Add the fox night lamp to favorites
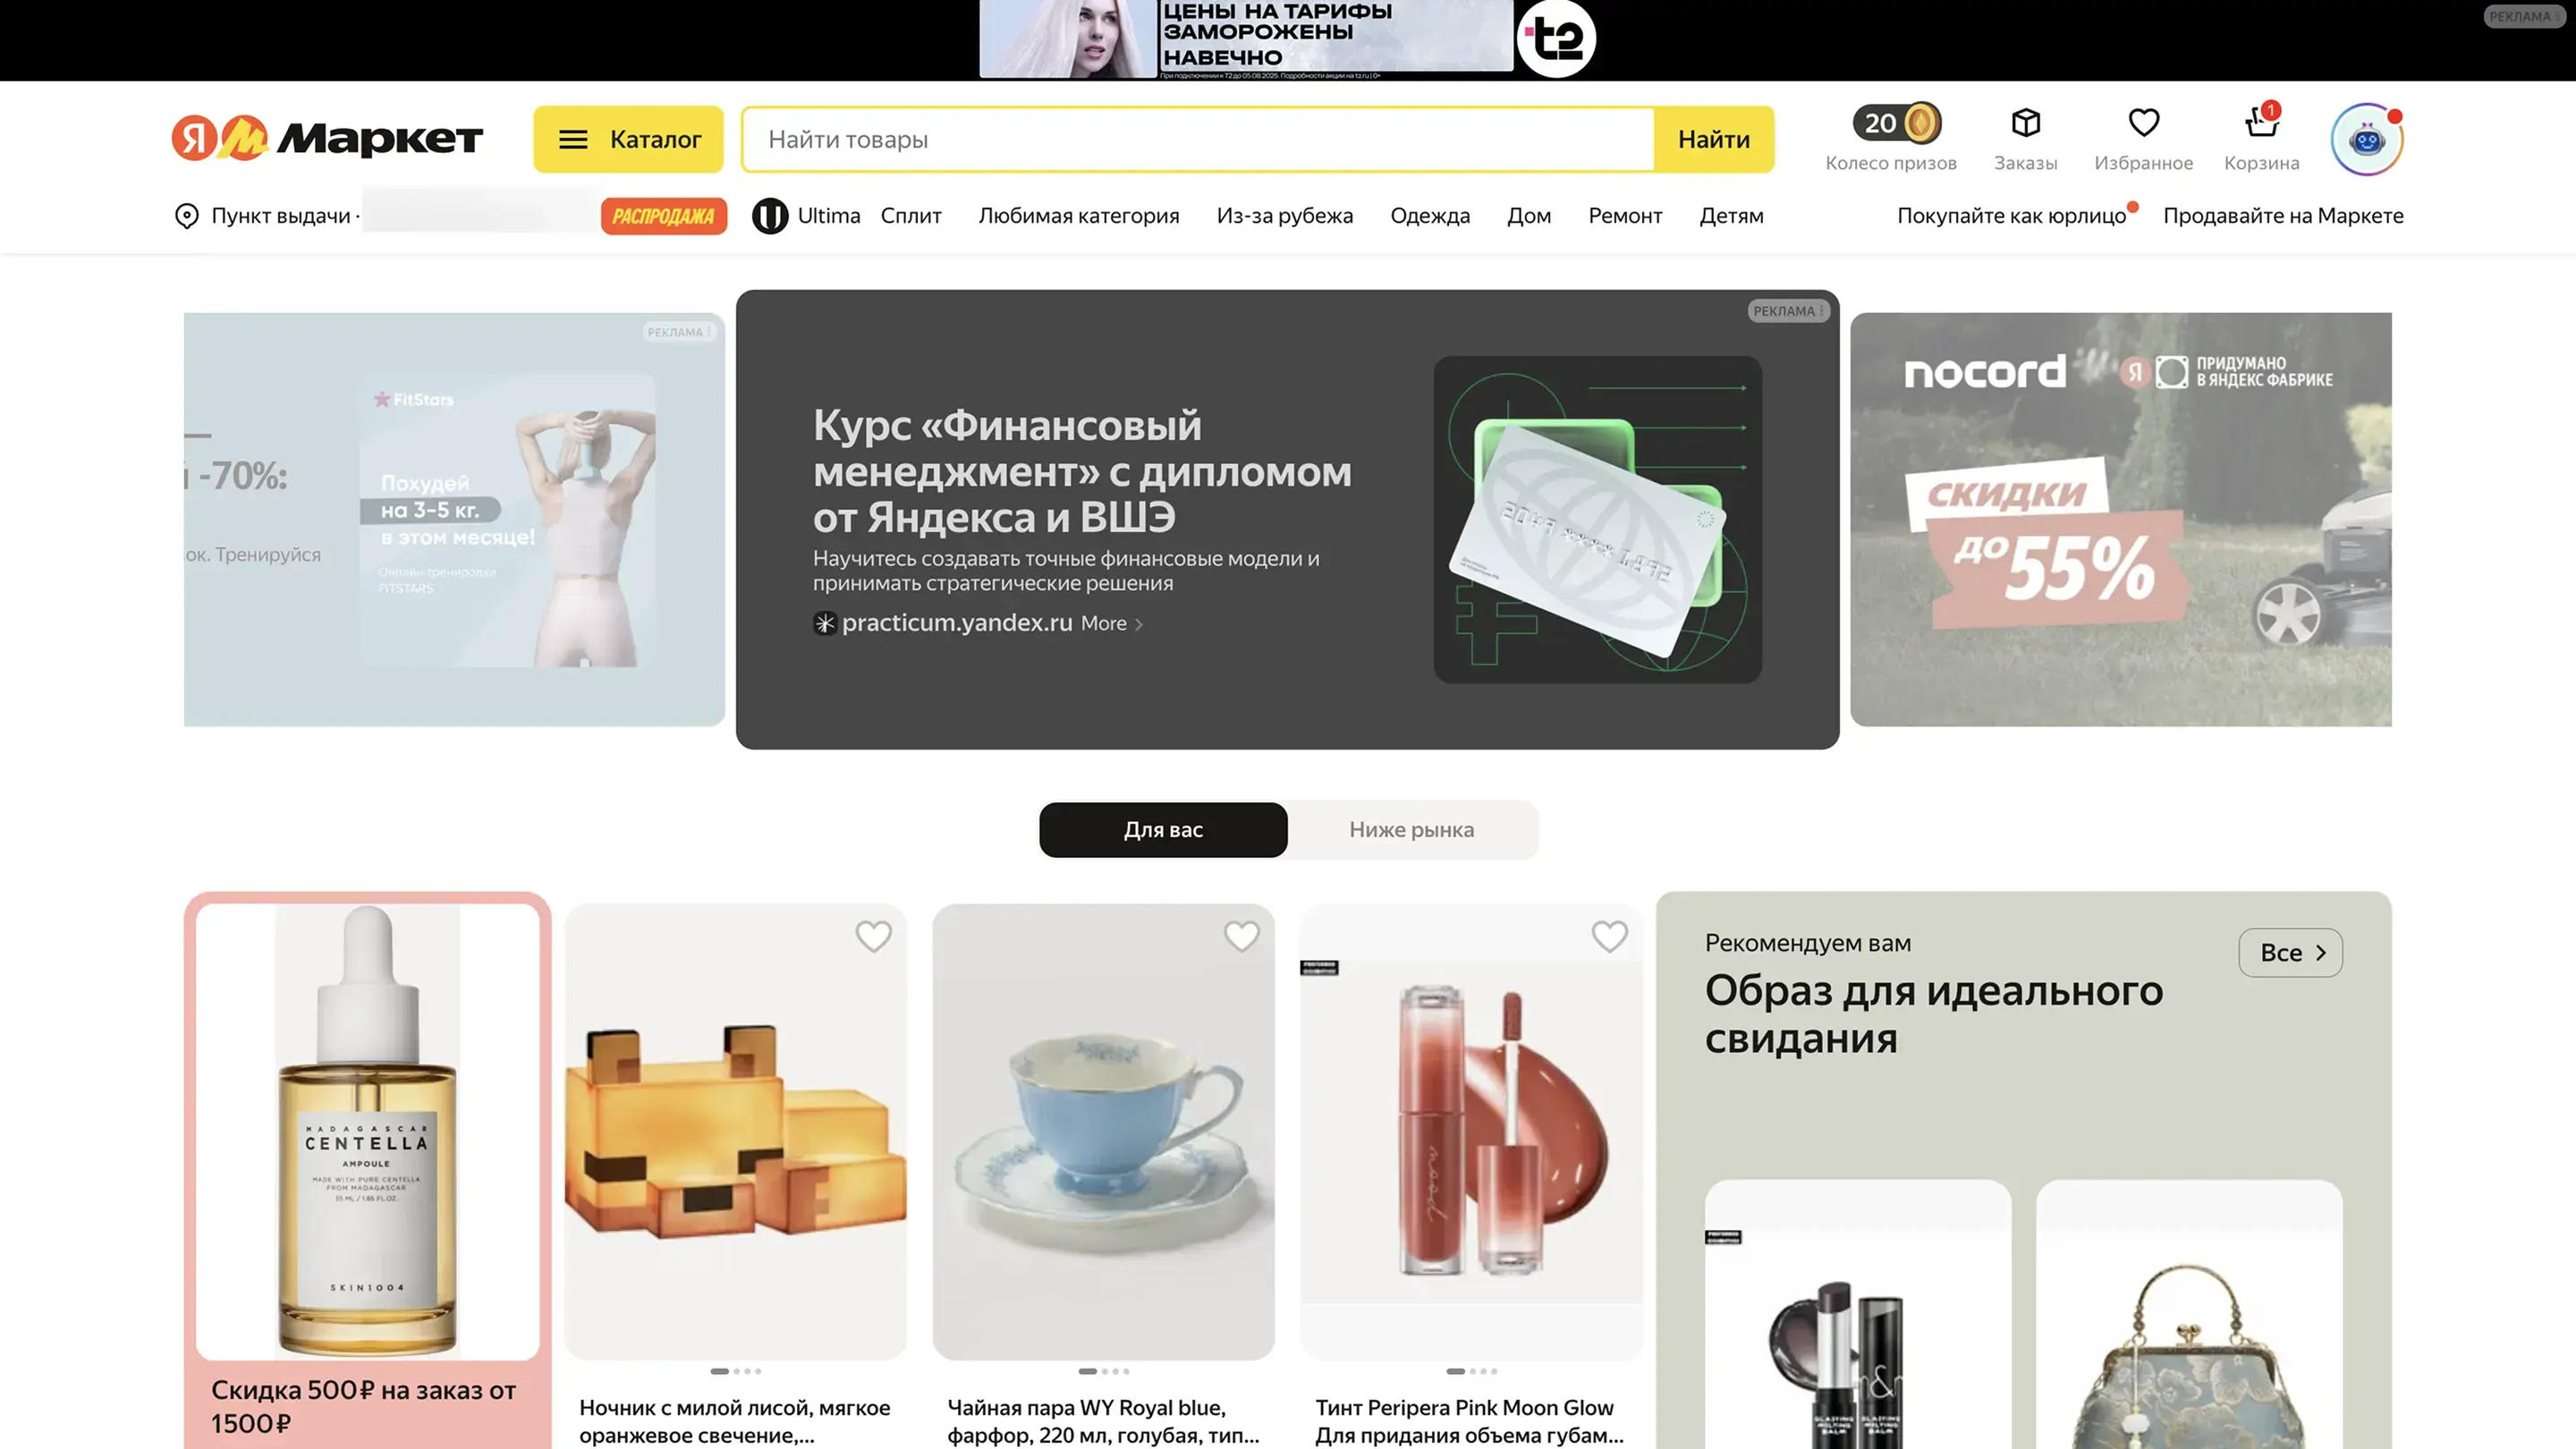This screenshot has width=2576, height=1449. click(x=873, y=936)
